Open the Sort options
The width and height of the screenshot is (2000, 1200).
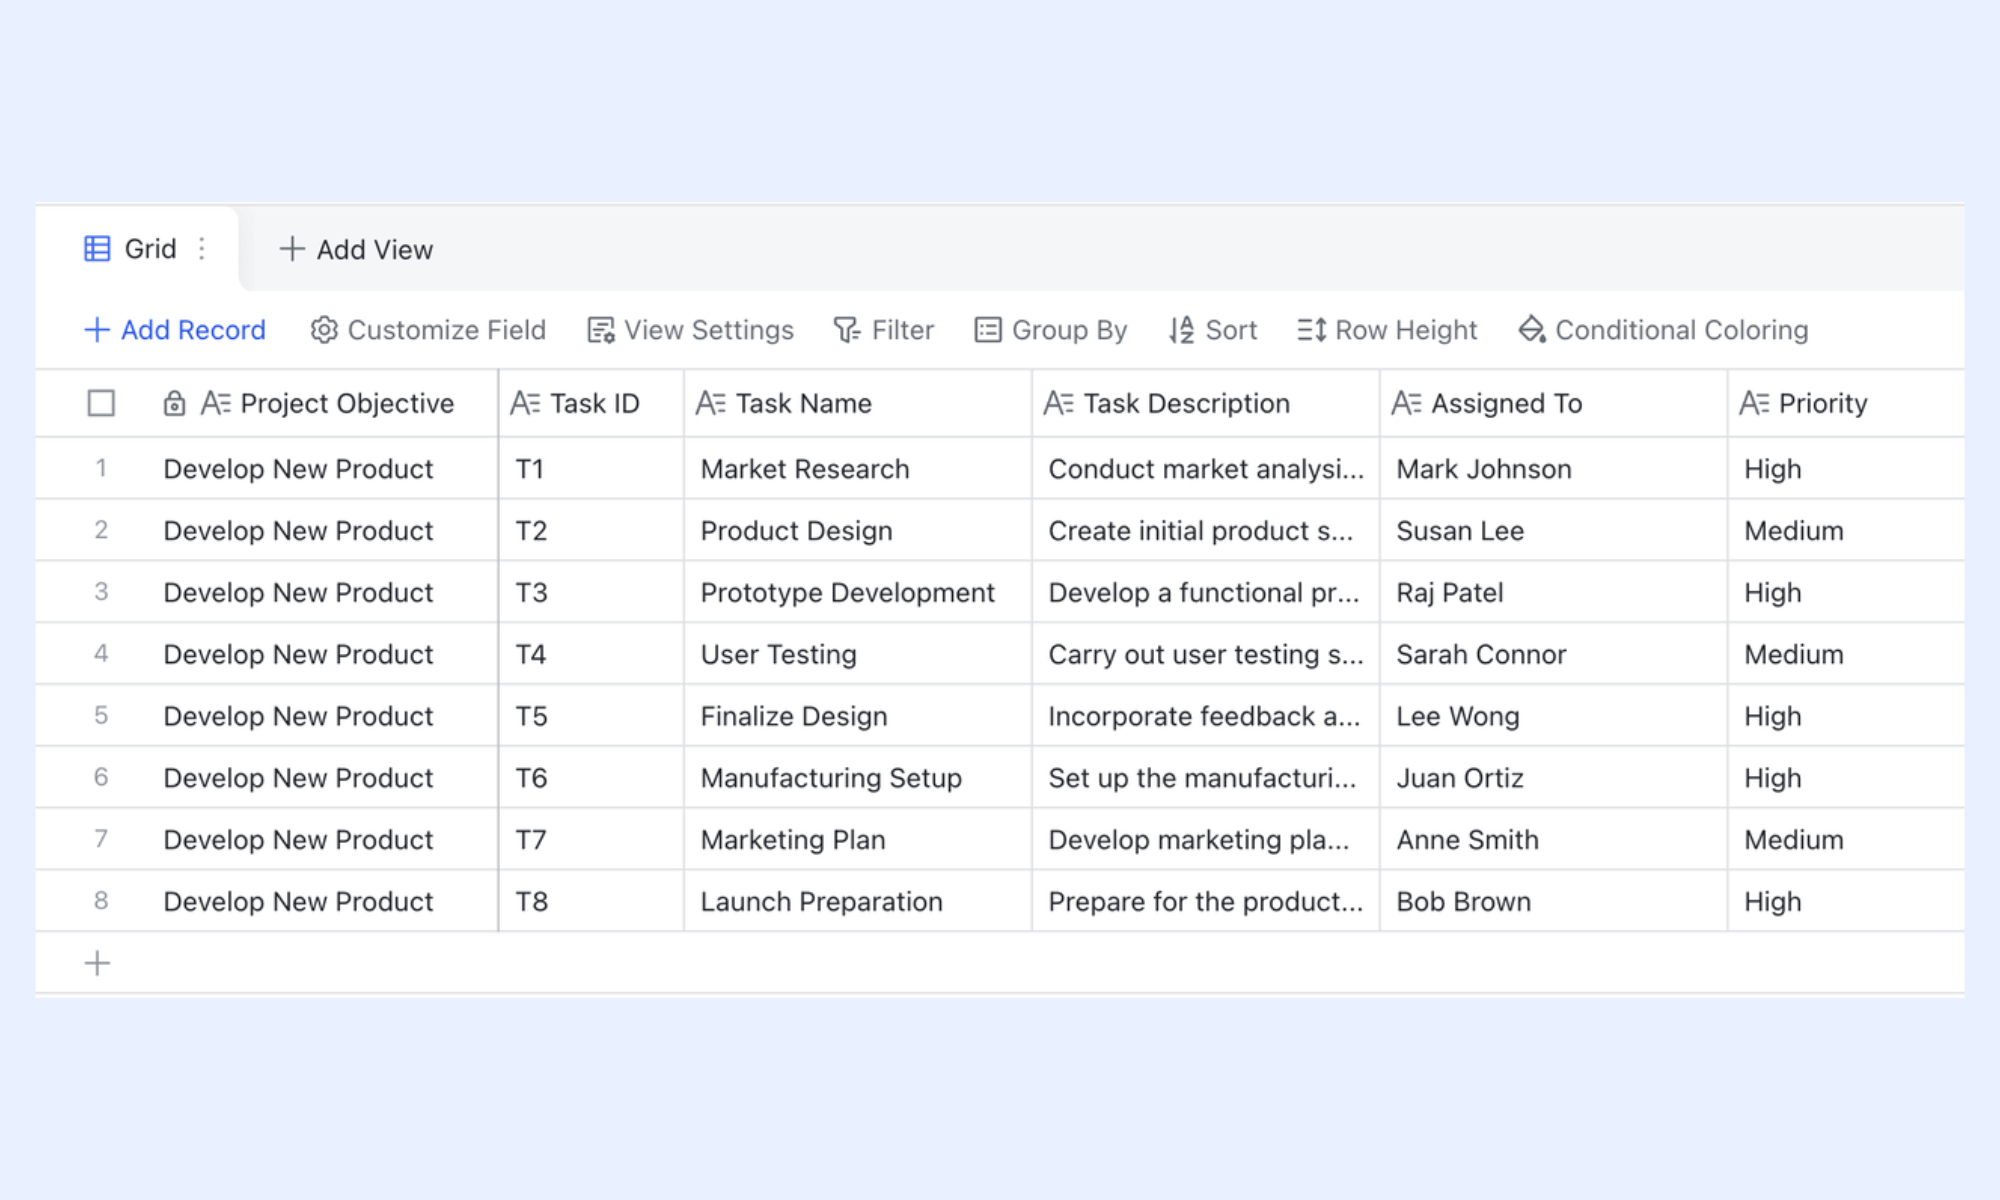(1213, 330)
